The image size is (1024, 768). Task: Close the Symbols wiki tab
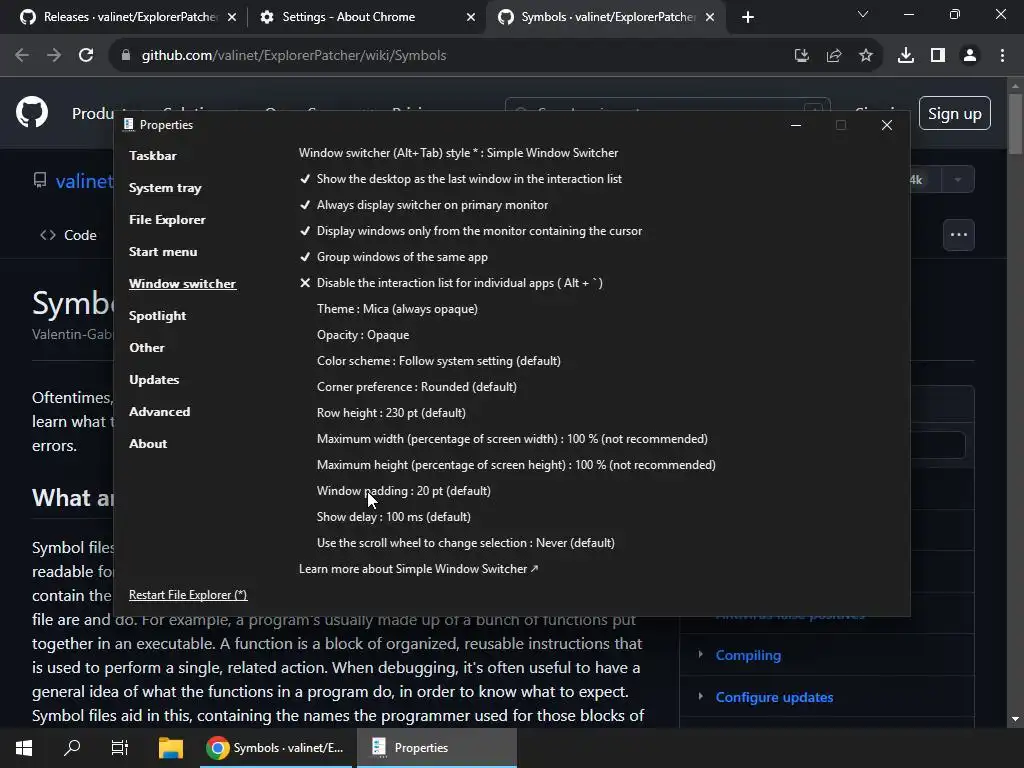[710, 17]
